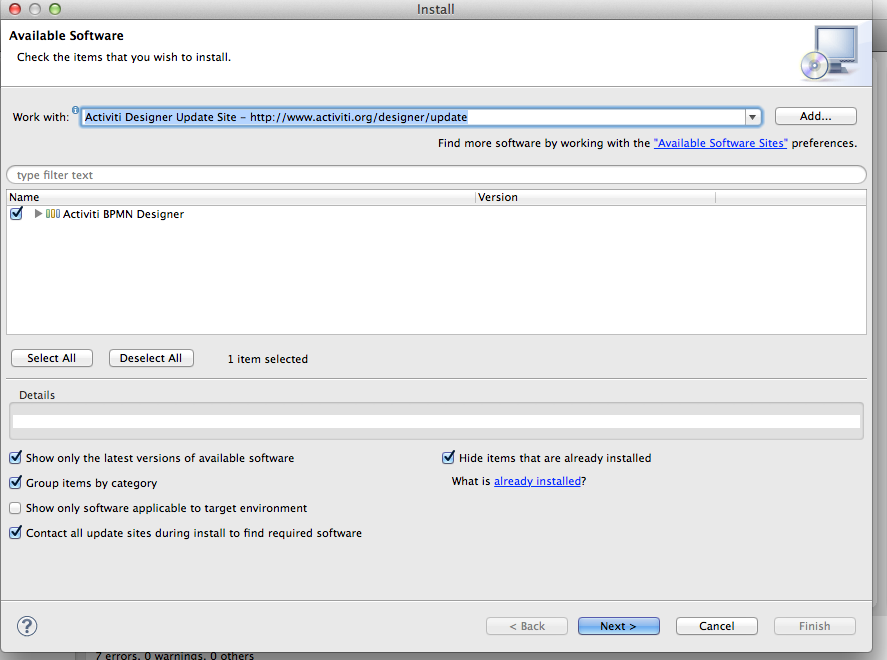Click the Version column header
Viewport: 887px width, 660px height.
coord(596,197)
